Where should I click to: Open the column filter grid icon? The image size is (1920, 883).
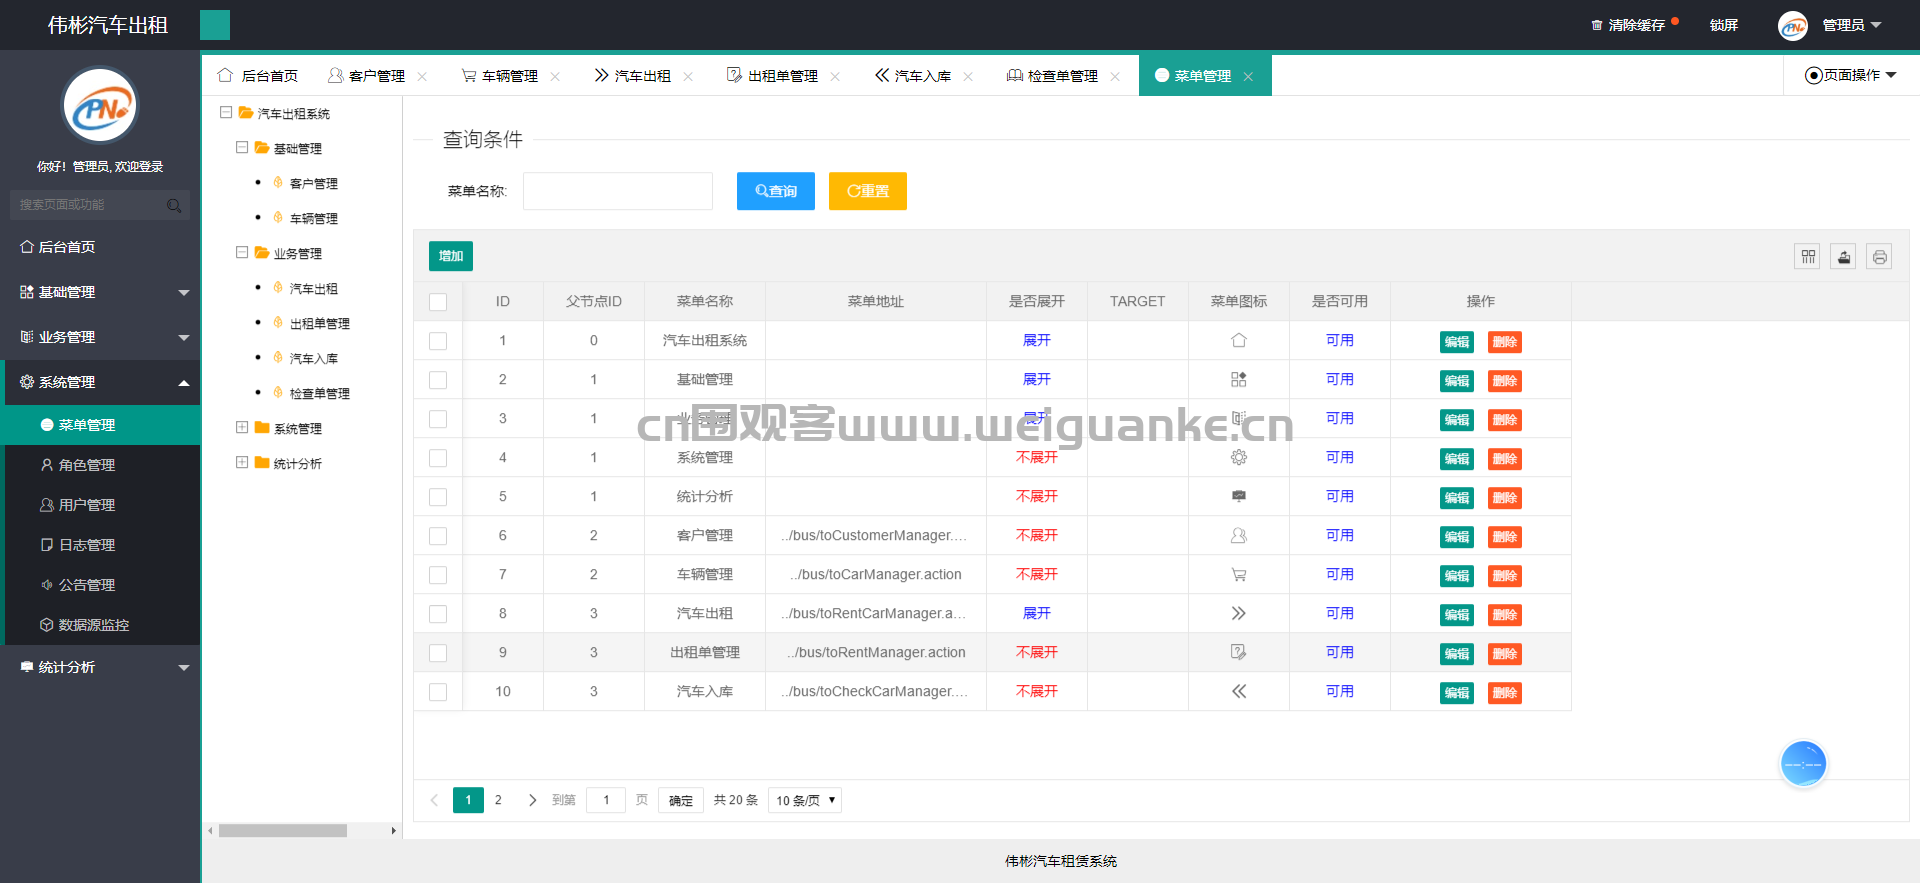tap(1808, 257)
